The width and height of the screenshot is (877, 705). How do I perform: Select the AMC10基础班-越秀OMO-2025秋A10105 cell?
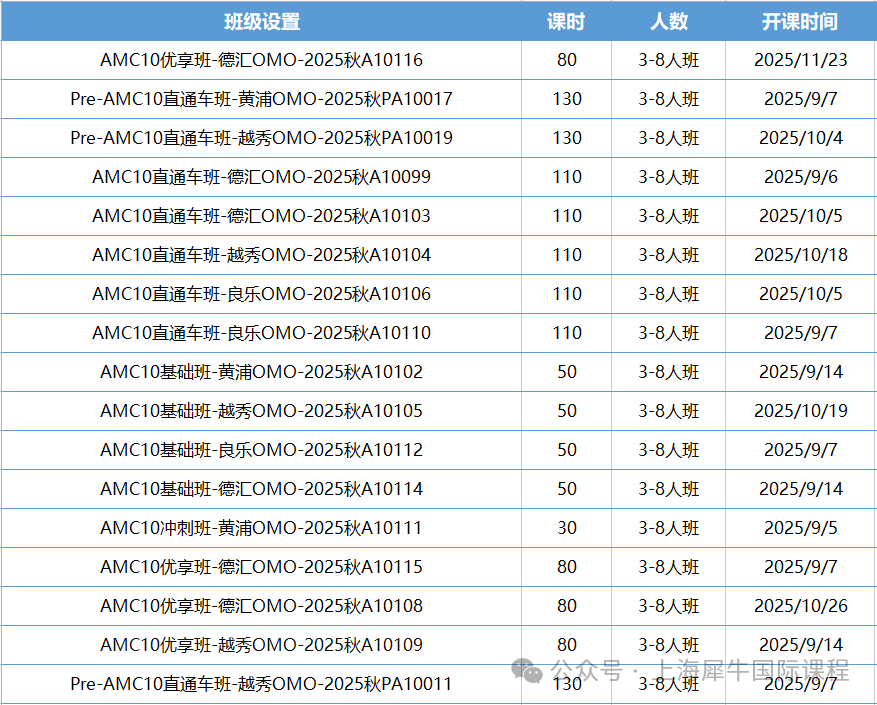261,411
